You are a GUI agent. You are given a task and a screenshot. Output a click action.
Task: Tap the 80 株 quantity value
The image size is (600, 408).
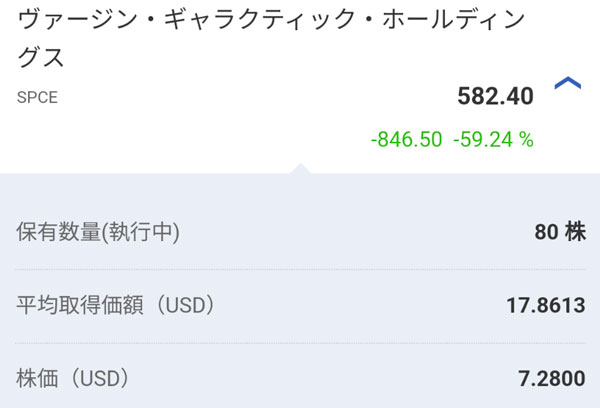pyautogui.click(x=559, y=233)
